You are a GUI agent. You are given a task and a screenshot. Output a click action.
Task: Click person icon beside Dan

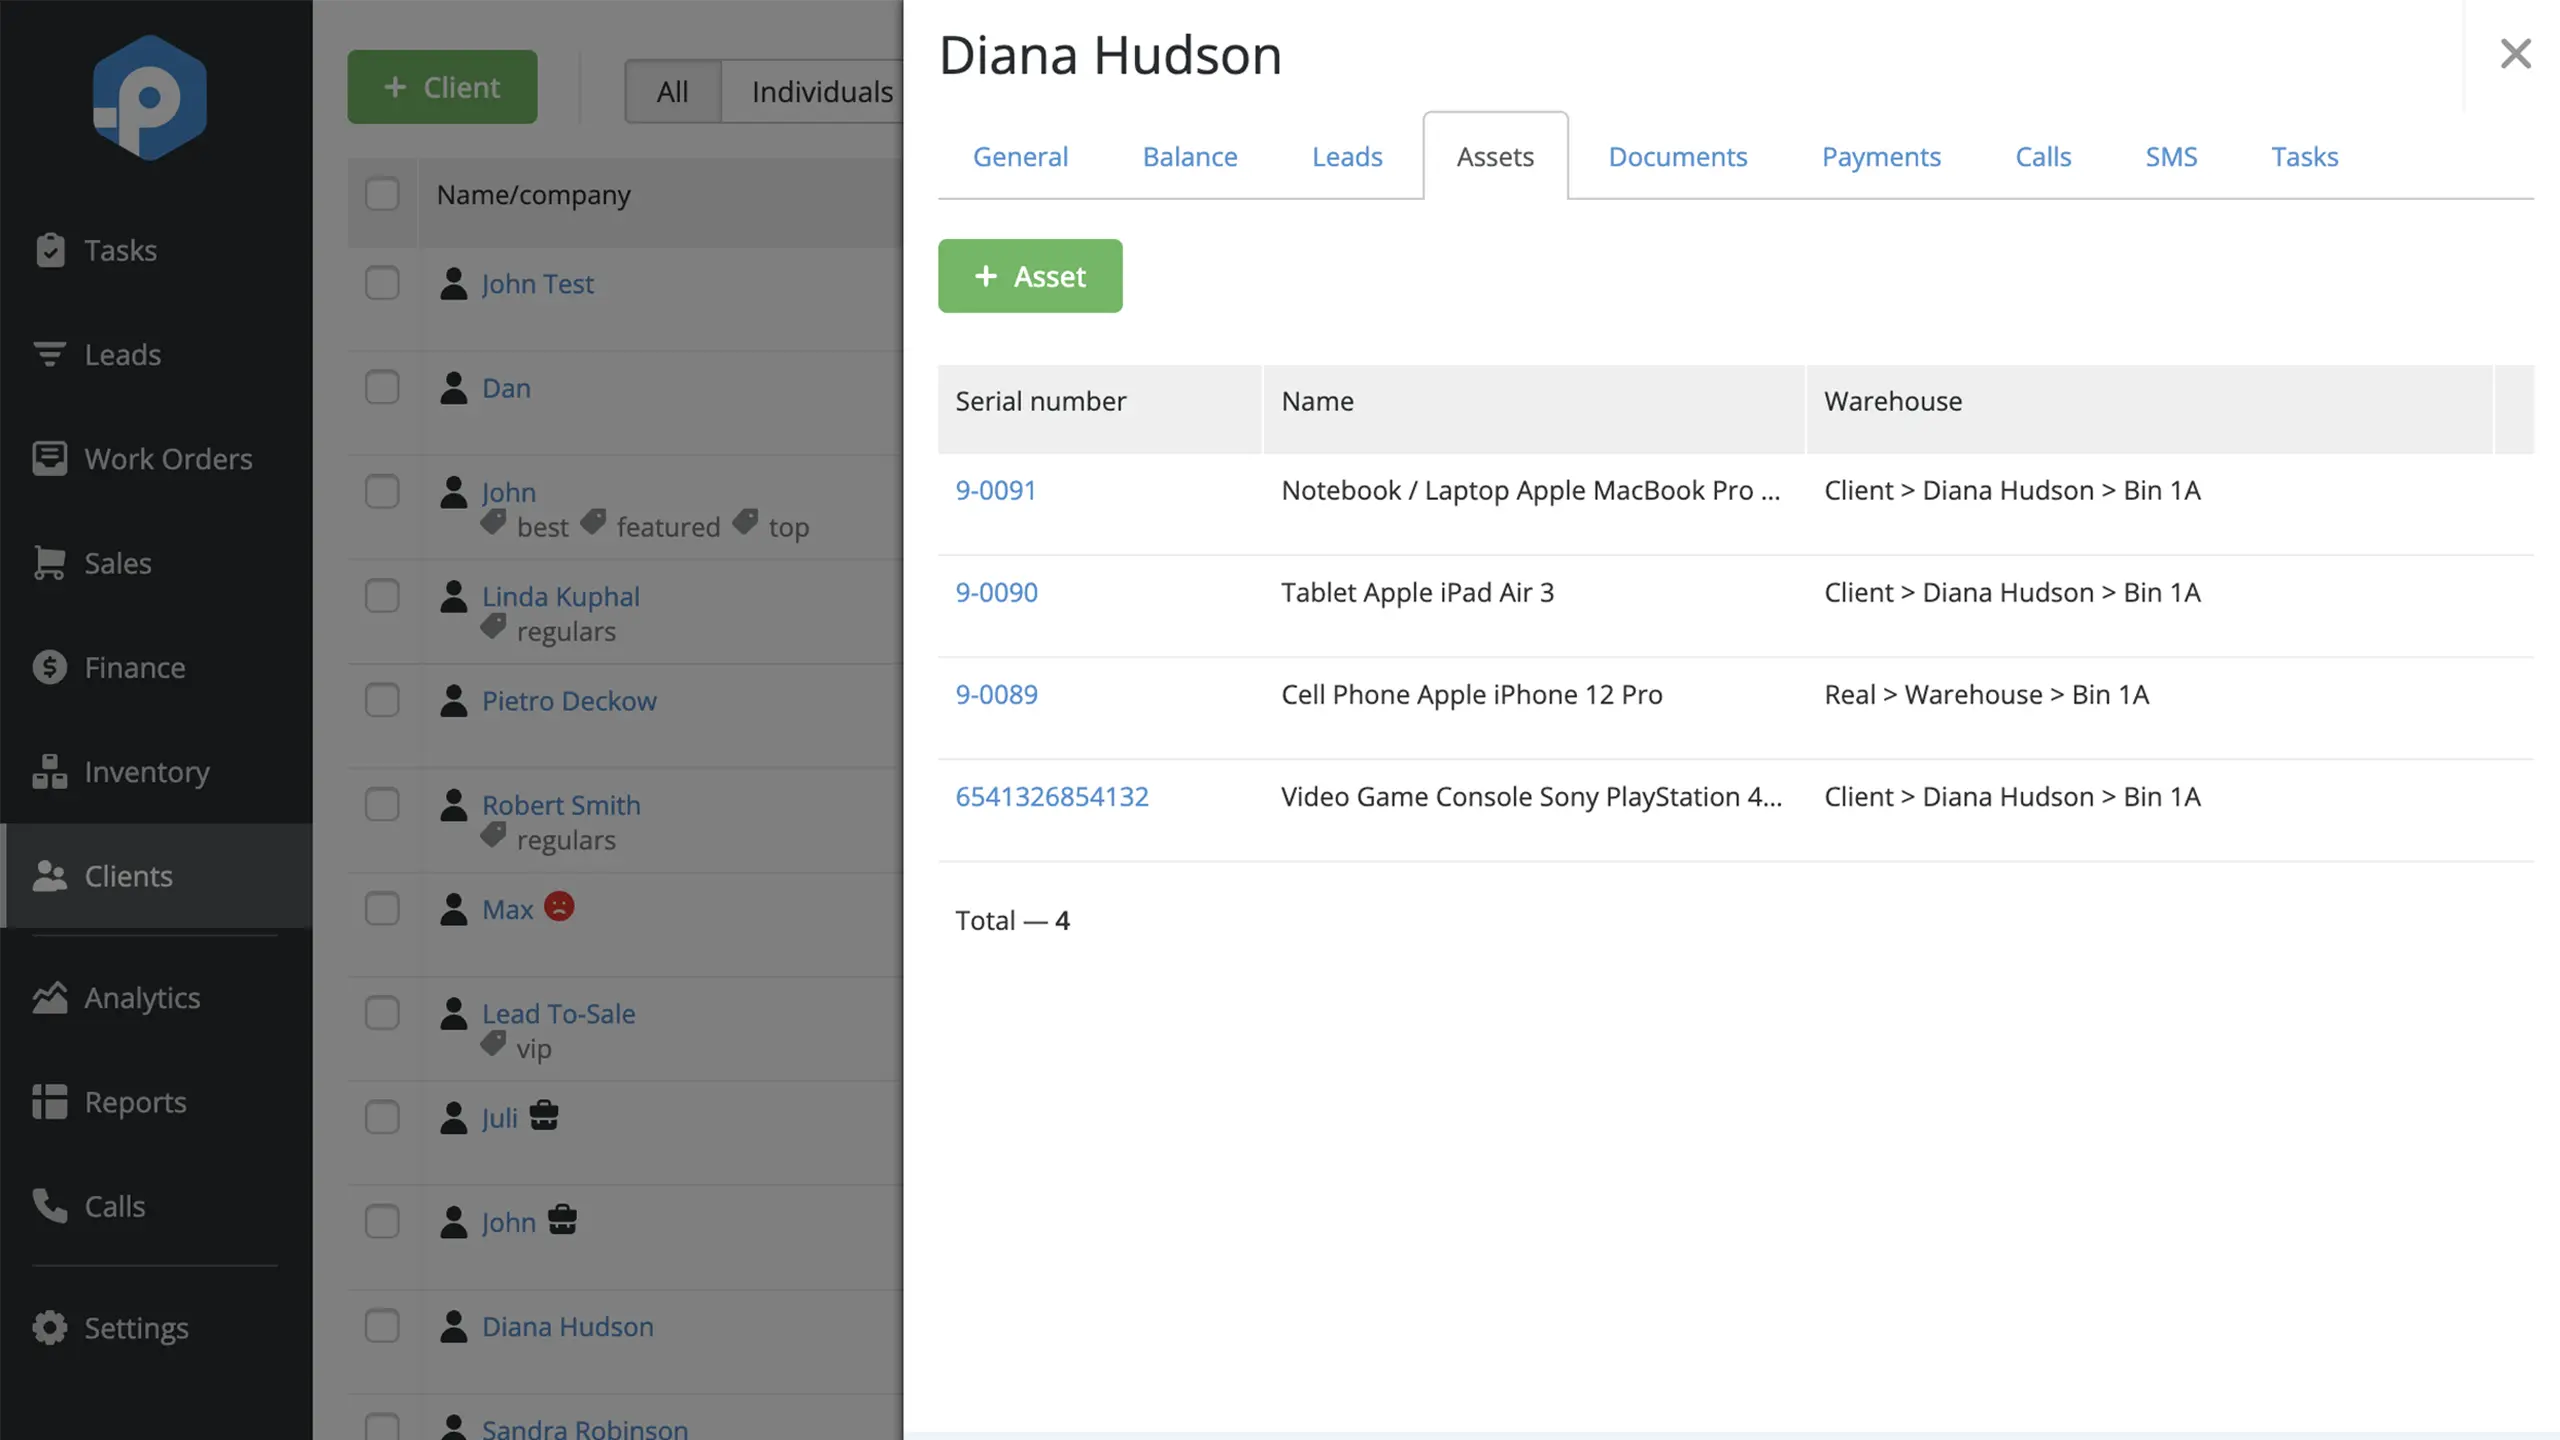coord(454,387)
